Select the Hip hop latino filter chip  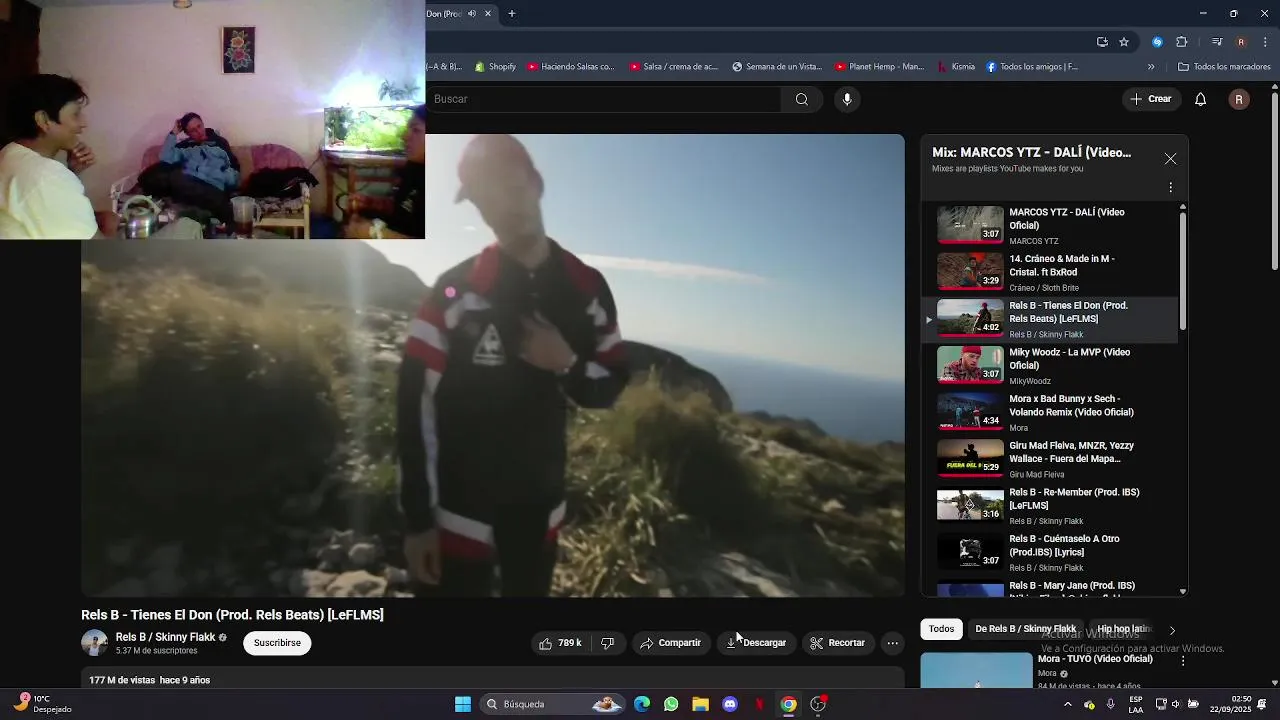[x=1124, y=629]
